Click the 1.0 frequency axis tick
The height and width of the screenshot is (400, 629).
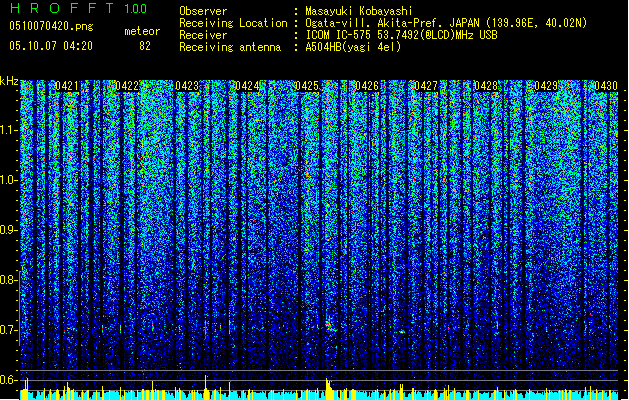pyautogui.click(x=9, y=180)
